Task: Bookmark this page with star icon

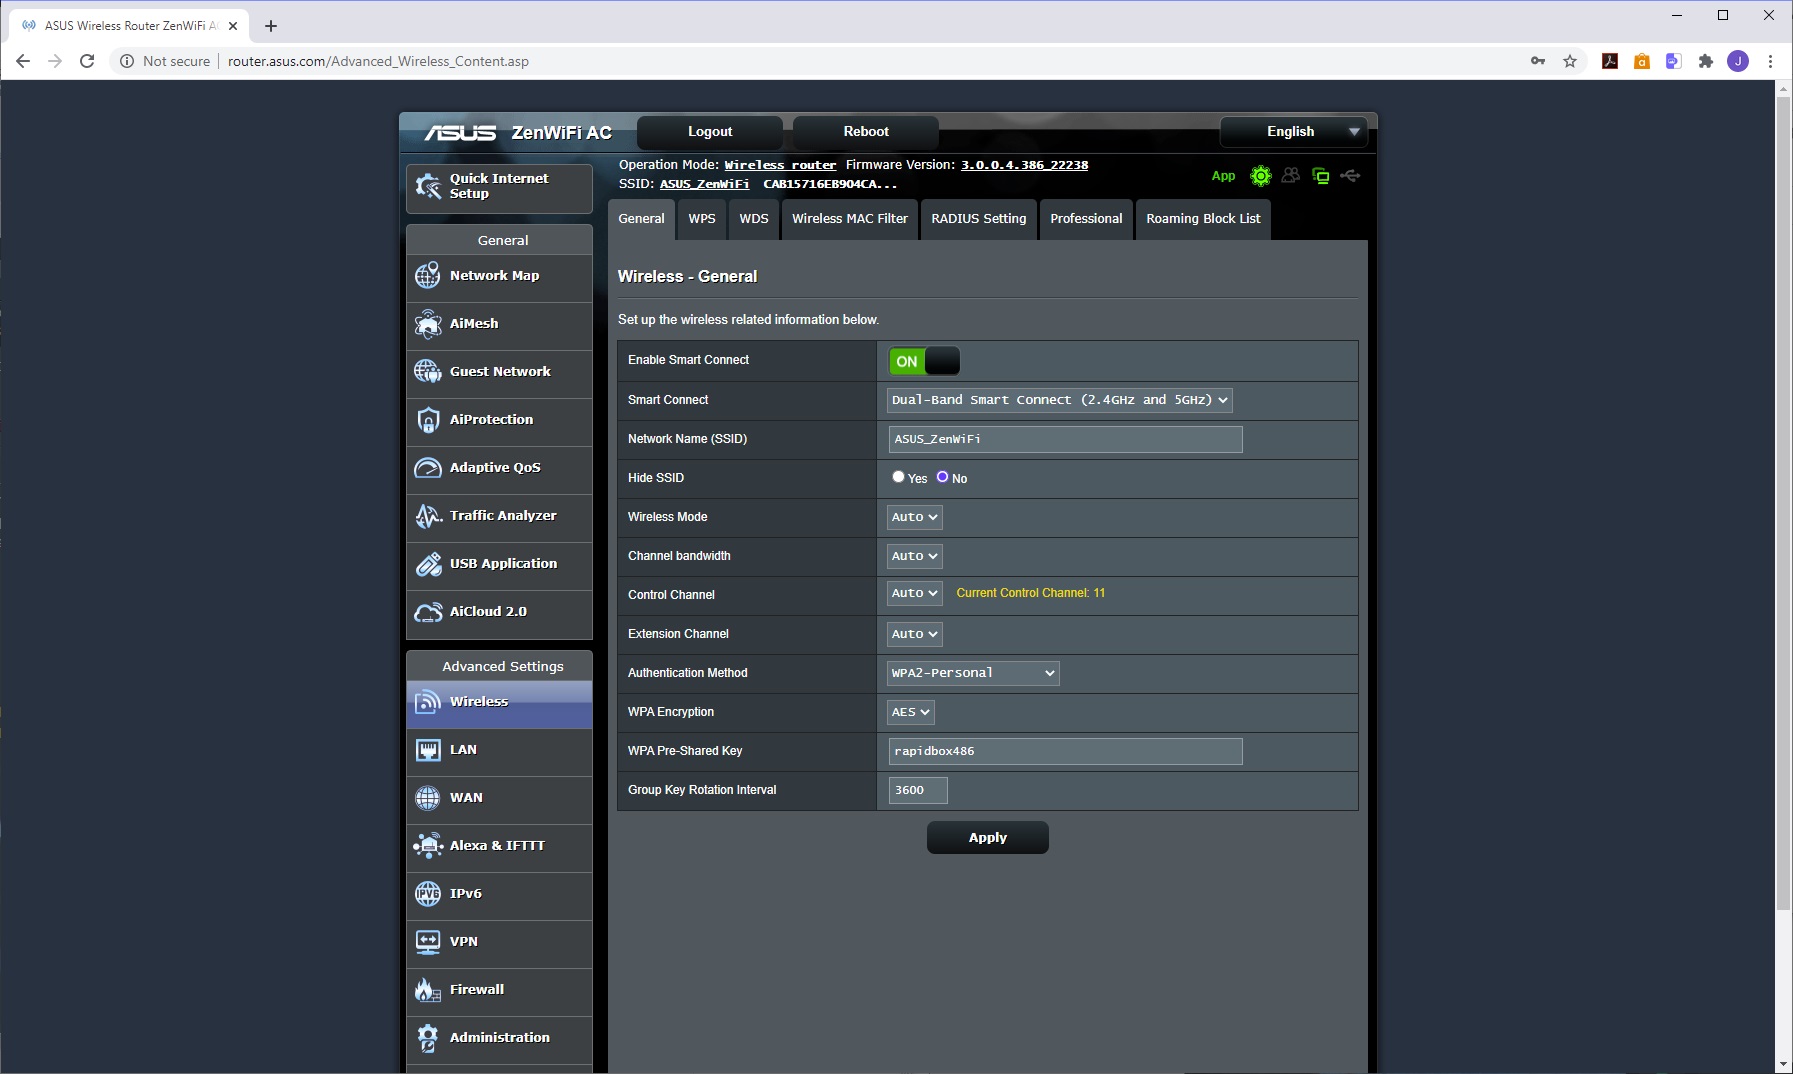Action: [x=1570, y=61]
